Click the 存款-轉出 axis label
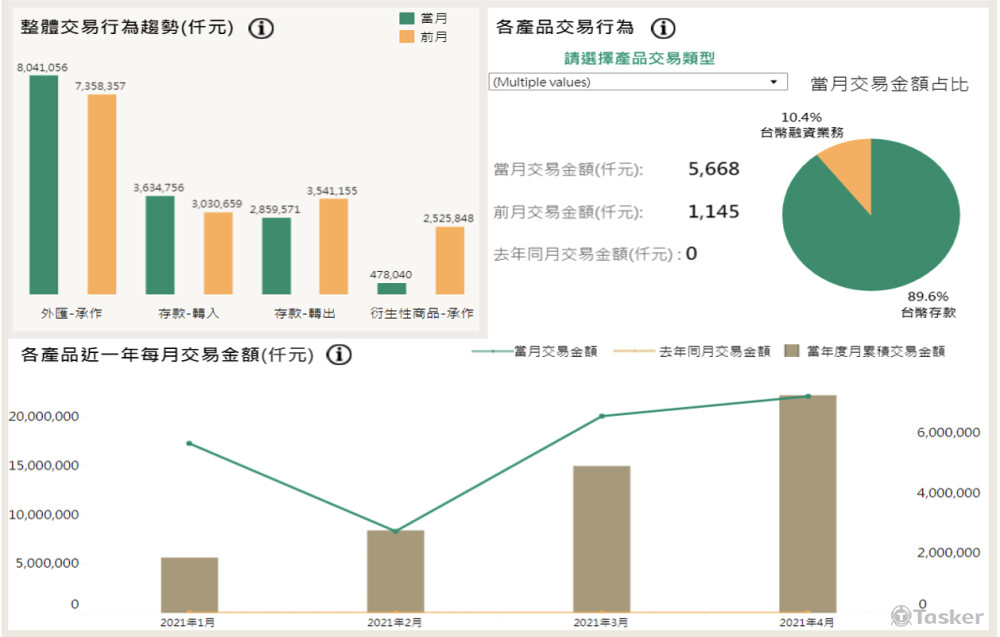The width and height of the screenshot is (1000, 637). point(305,313)
